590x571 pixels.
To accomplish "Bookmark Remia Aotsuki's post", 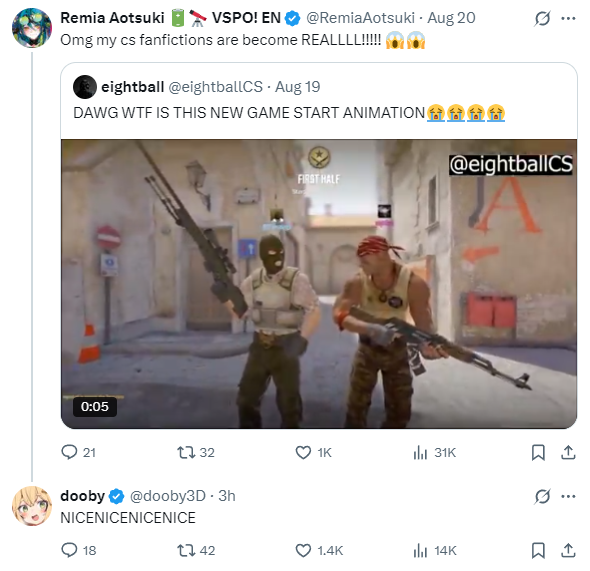I will point(538,452).
